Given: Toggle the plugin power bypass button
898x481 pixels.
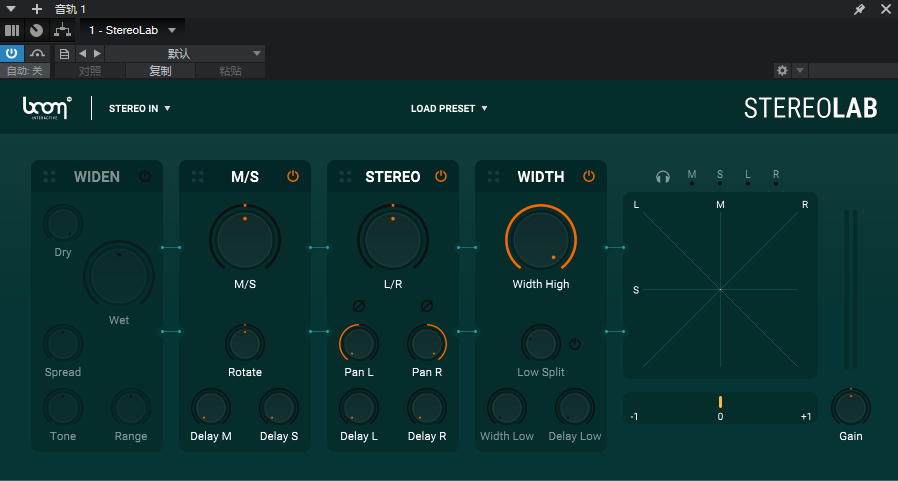Looking at the screenshot, I should click(x=11, y=53).
